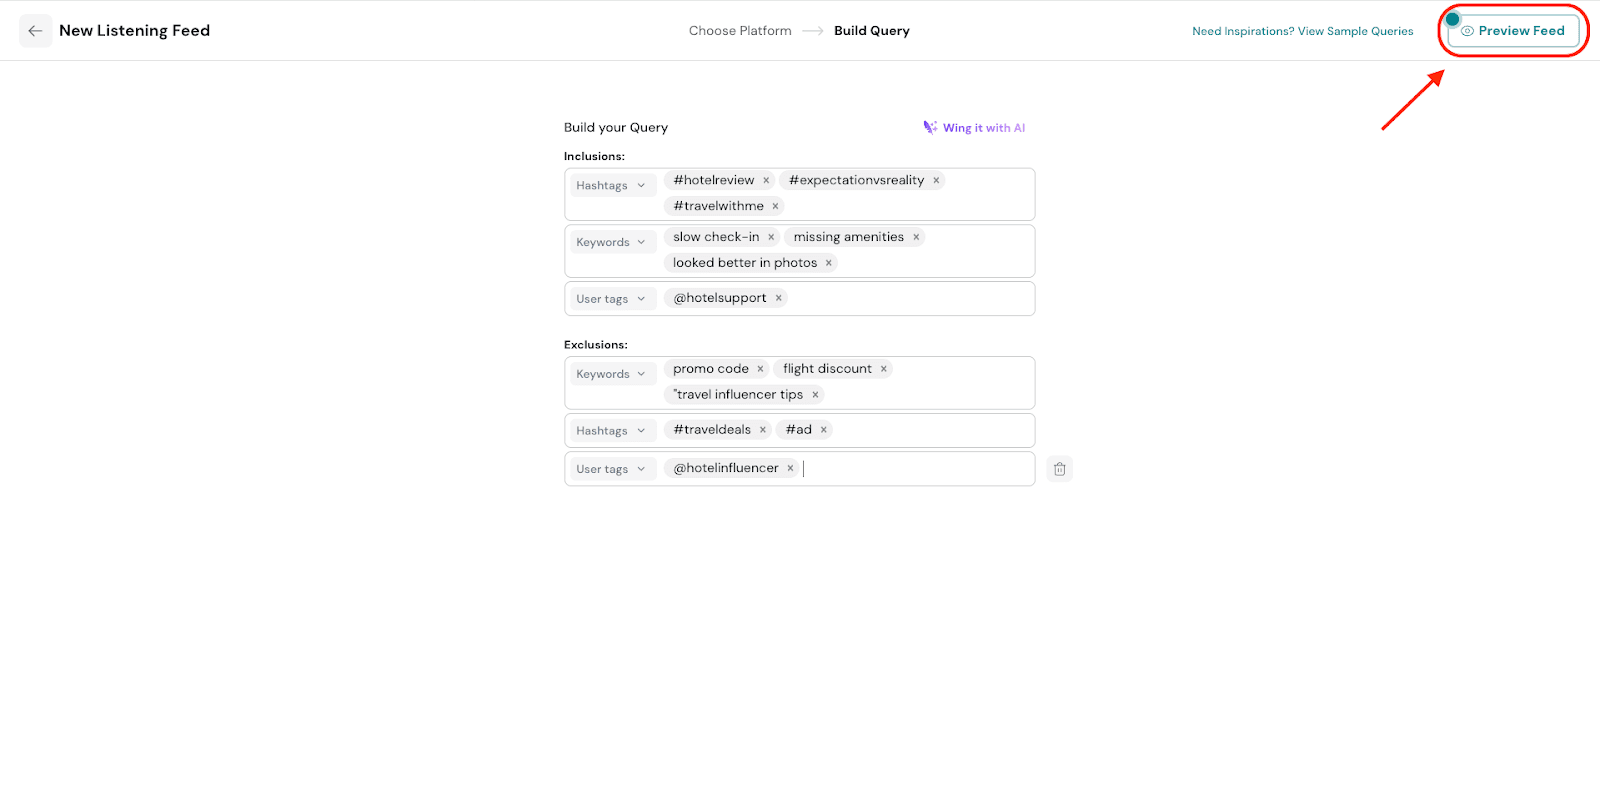Open the Exclusions Hashtags type dropdown
This screenshot has width=1600, height=800.
611,431
